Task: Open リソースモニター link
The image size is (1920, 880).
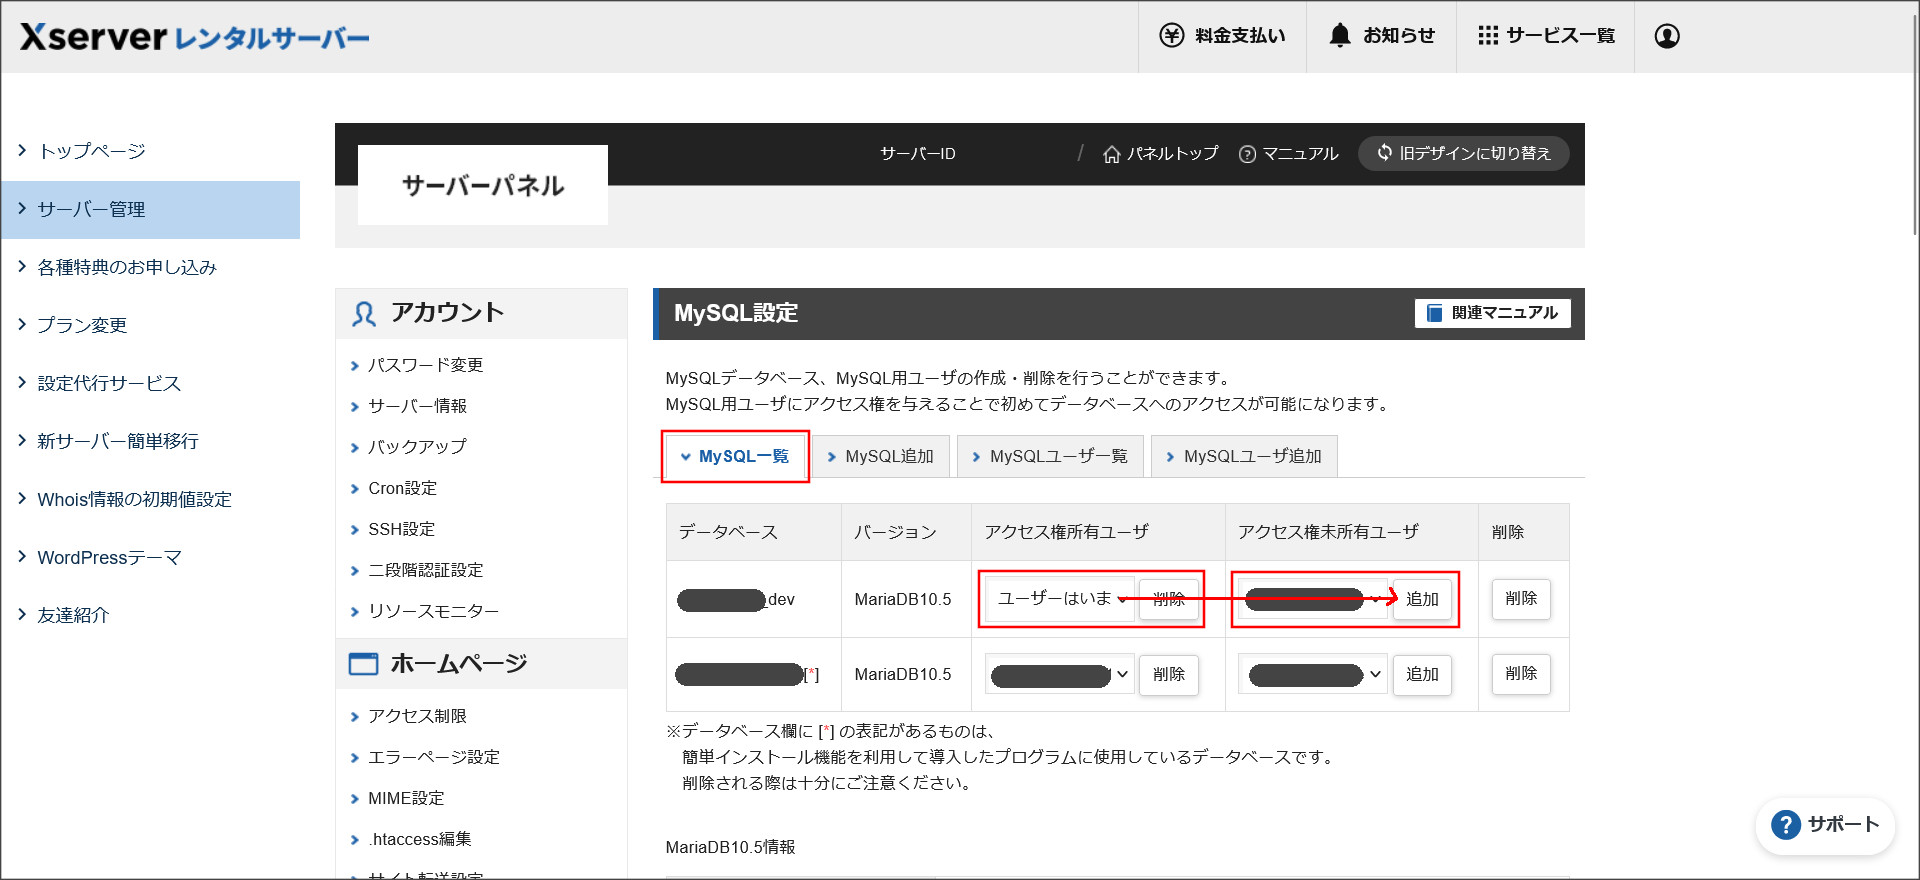Action: 433,611
